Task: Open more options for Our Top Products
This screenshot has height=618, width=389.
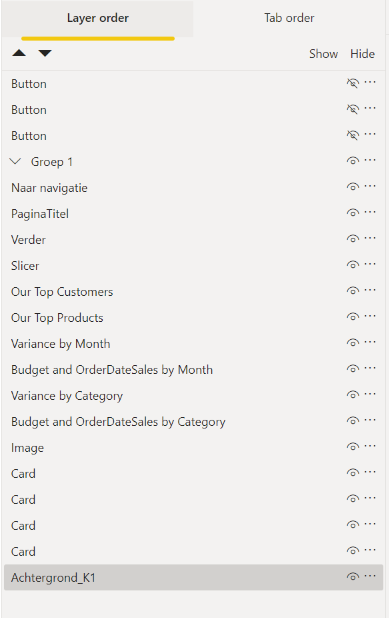Action: point(370,316)
